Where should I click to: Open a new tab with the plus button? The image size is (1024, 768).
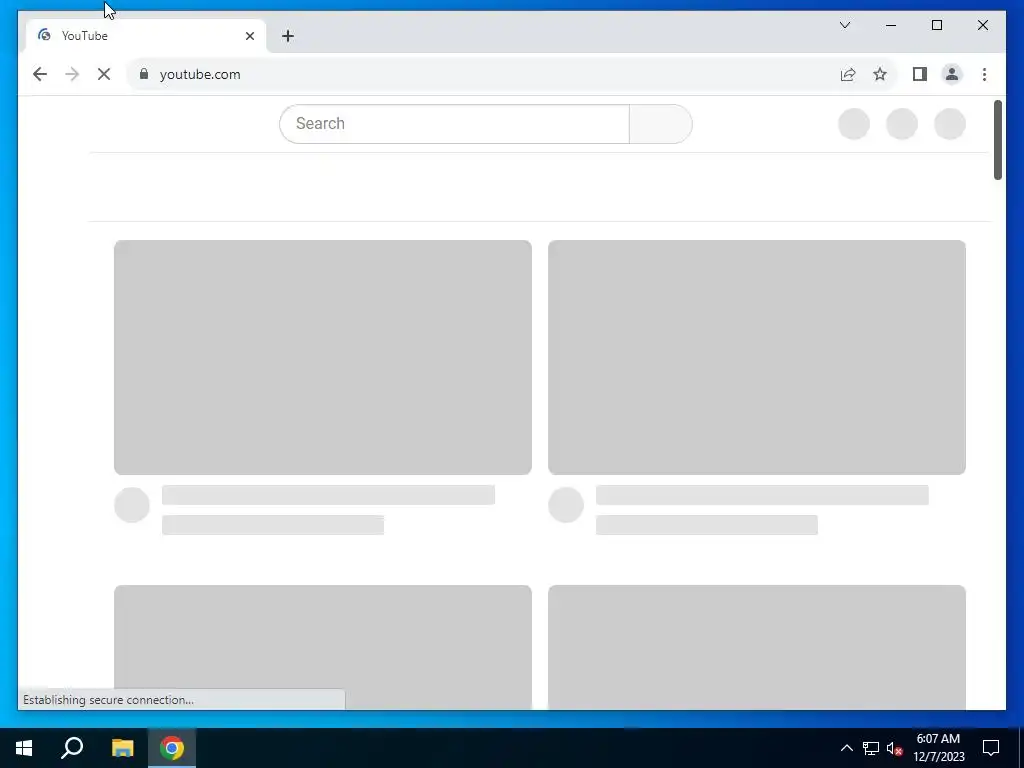pyautogui.click(x=288, y=36)
